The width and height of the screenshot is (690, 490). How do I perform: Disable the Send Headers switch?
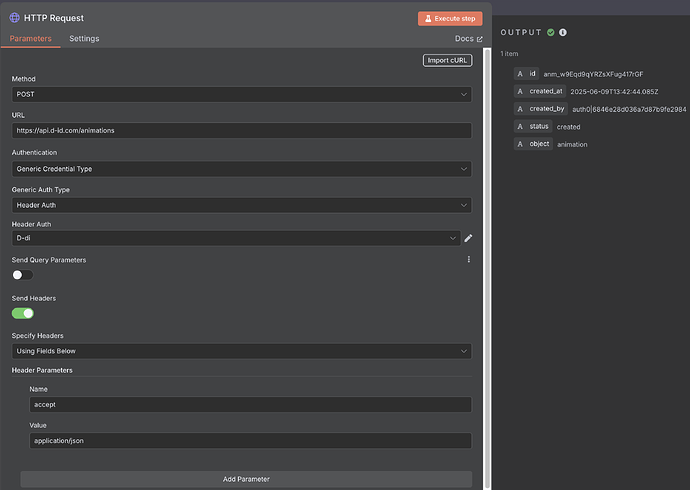click(x=22, y=313)
